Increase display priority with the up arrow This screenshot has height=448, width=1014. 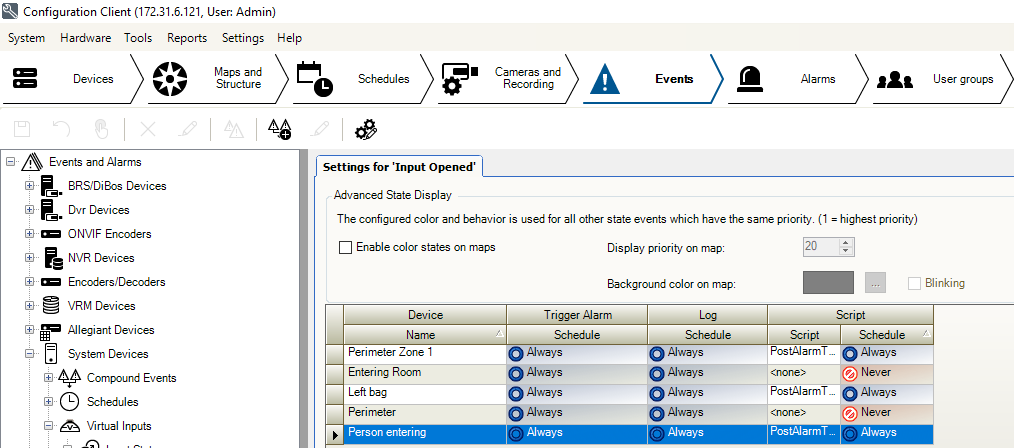tap(846, 242)
